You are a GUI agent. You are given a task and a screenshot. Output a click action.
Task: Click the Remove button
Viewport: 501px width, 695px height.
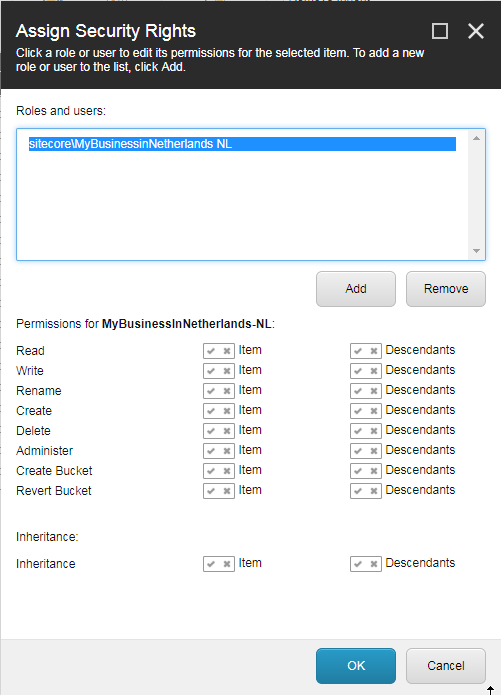(x=446, y=289)
